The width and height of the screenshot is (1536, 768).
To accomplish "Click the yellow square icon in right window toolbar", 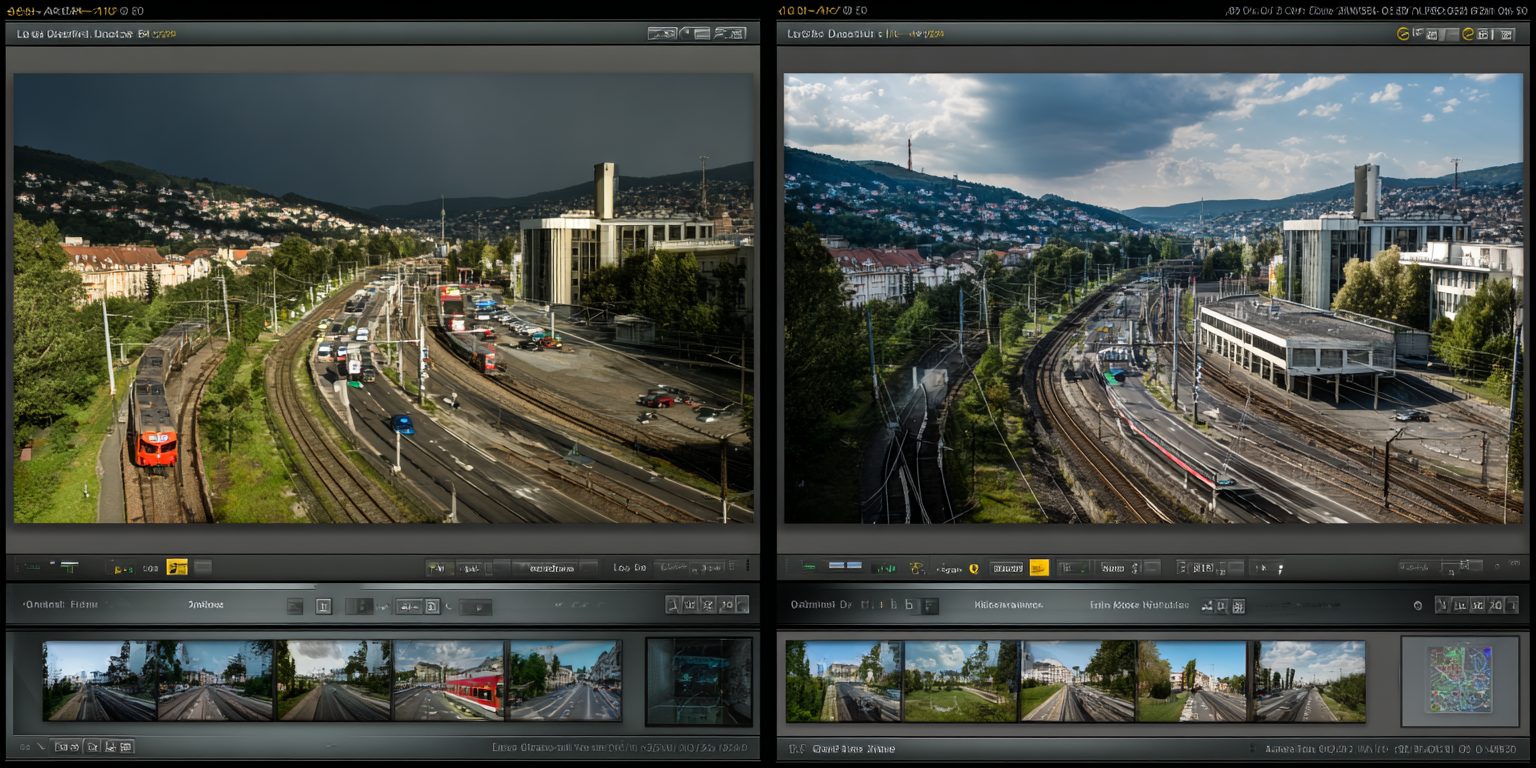I will pos(1039,567).
